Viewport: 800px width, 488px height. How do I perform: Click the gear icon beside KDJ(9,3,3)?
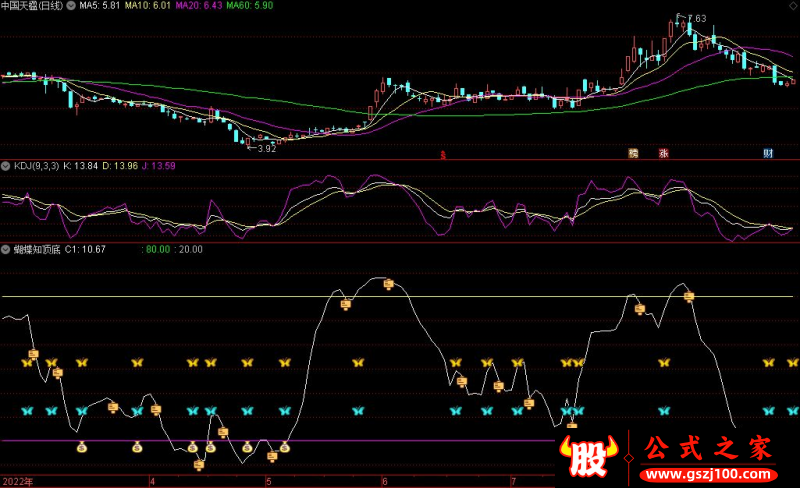(6, 164)
